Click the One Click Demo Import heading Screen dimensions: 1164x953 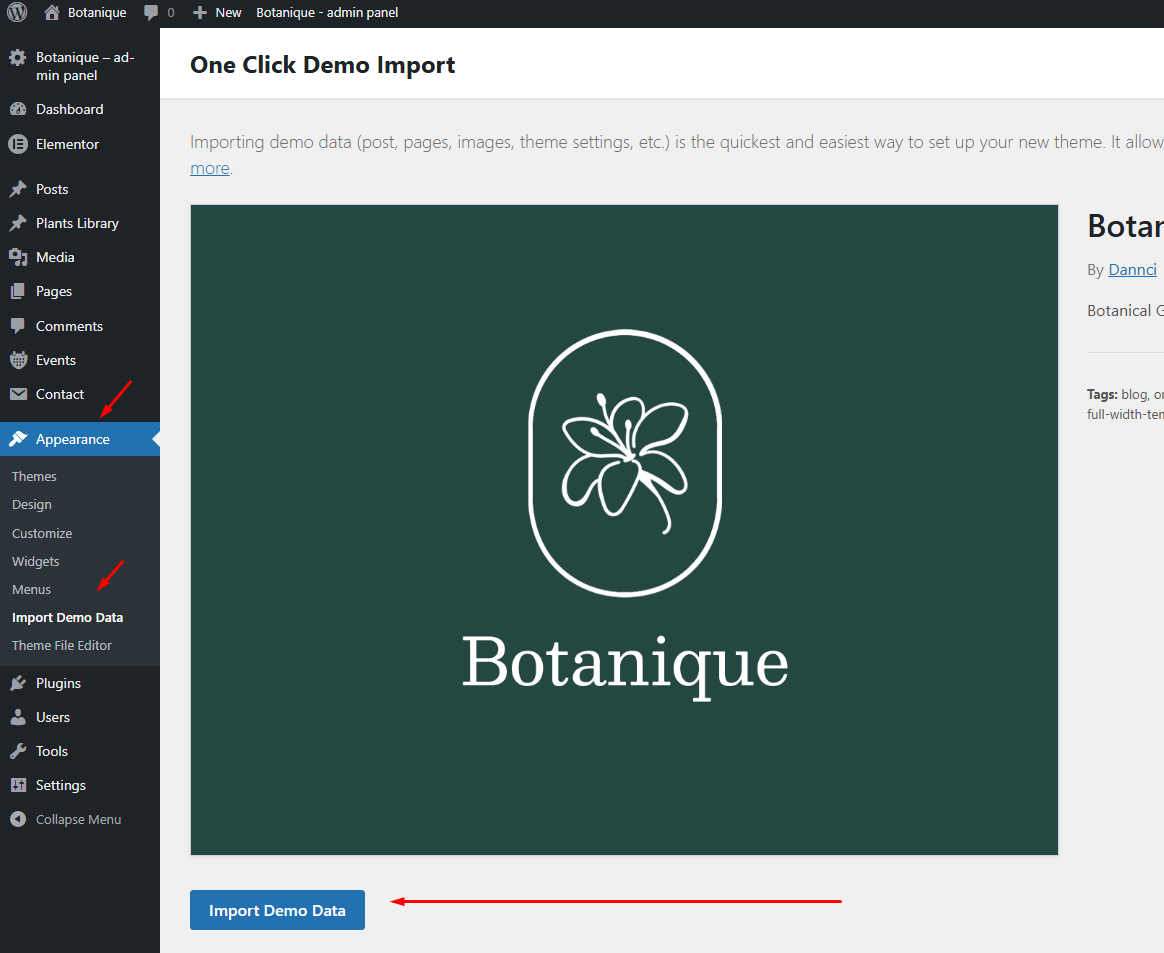pos(322,65)
